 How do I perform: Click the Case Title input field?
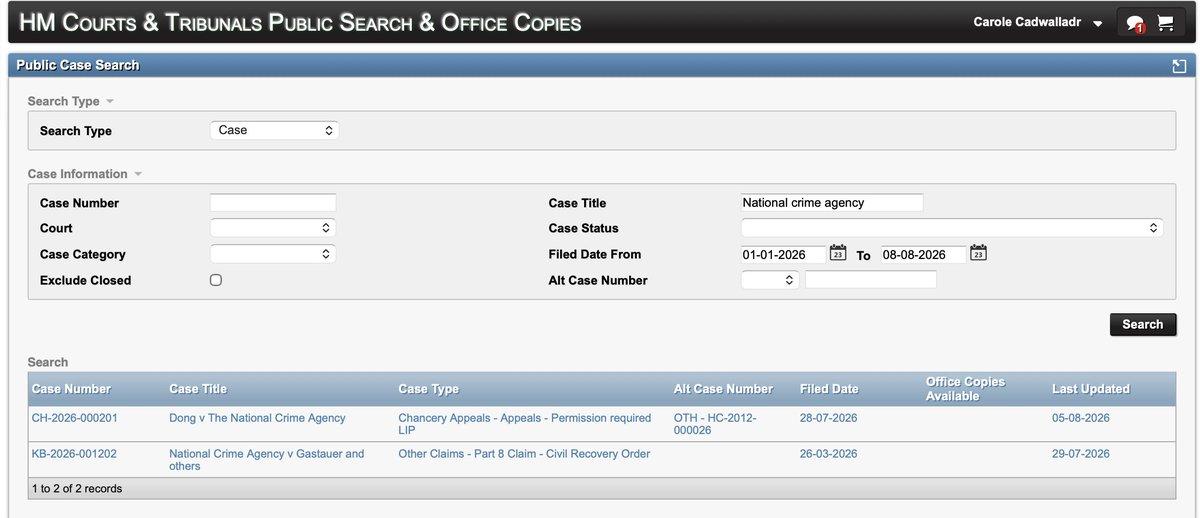click(x=832, y=203)
